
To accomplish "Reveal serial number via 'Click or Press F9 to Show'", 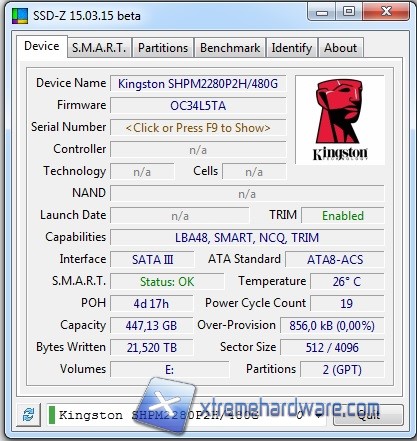I will tap(198, 128).
